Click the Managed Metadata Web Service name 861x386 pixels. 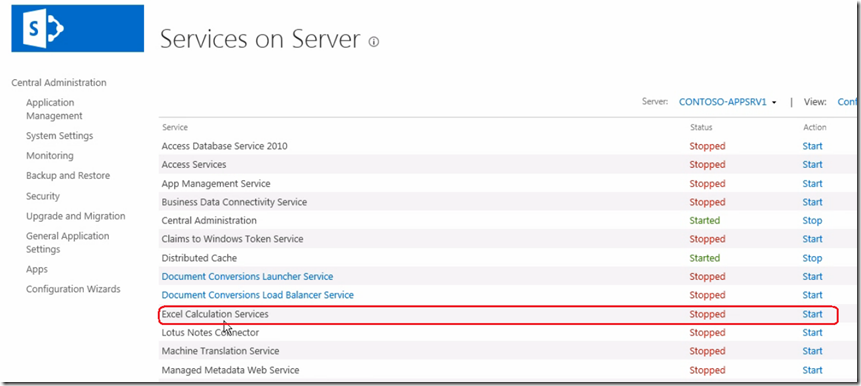pyautogui.click(x=230, y=371)
